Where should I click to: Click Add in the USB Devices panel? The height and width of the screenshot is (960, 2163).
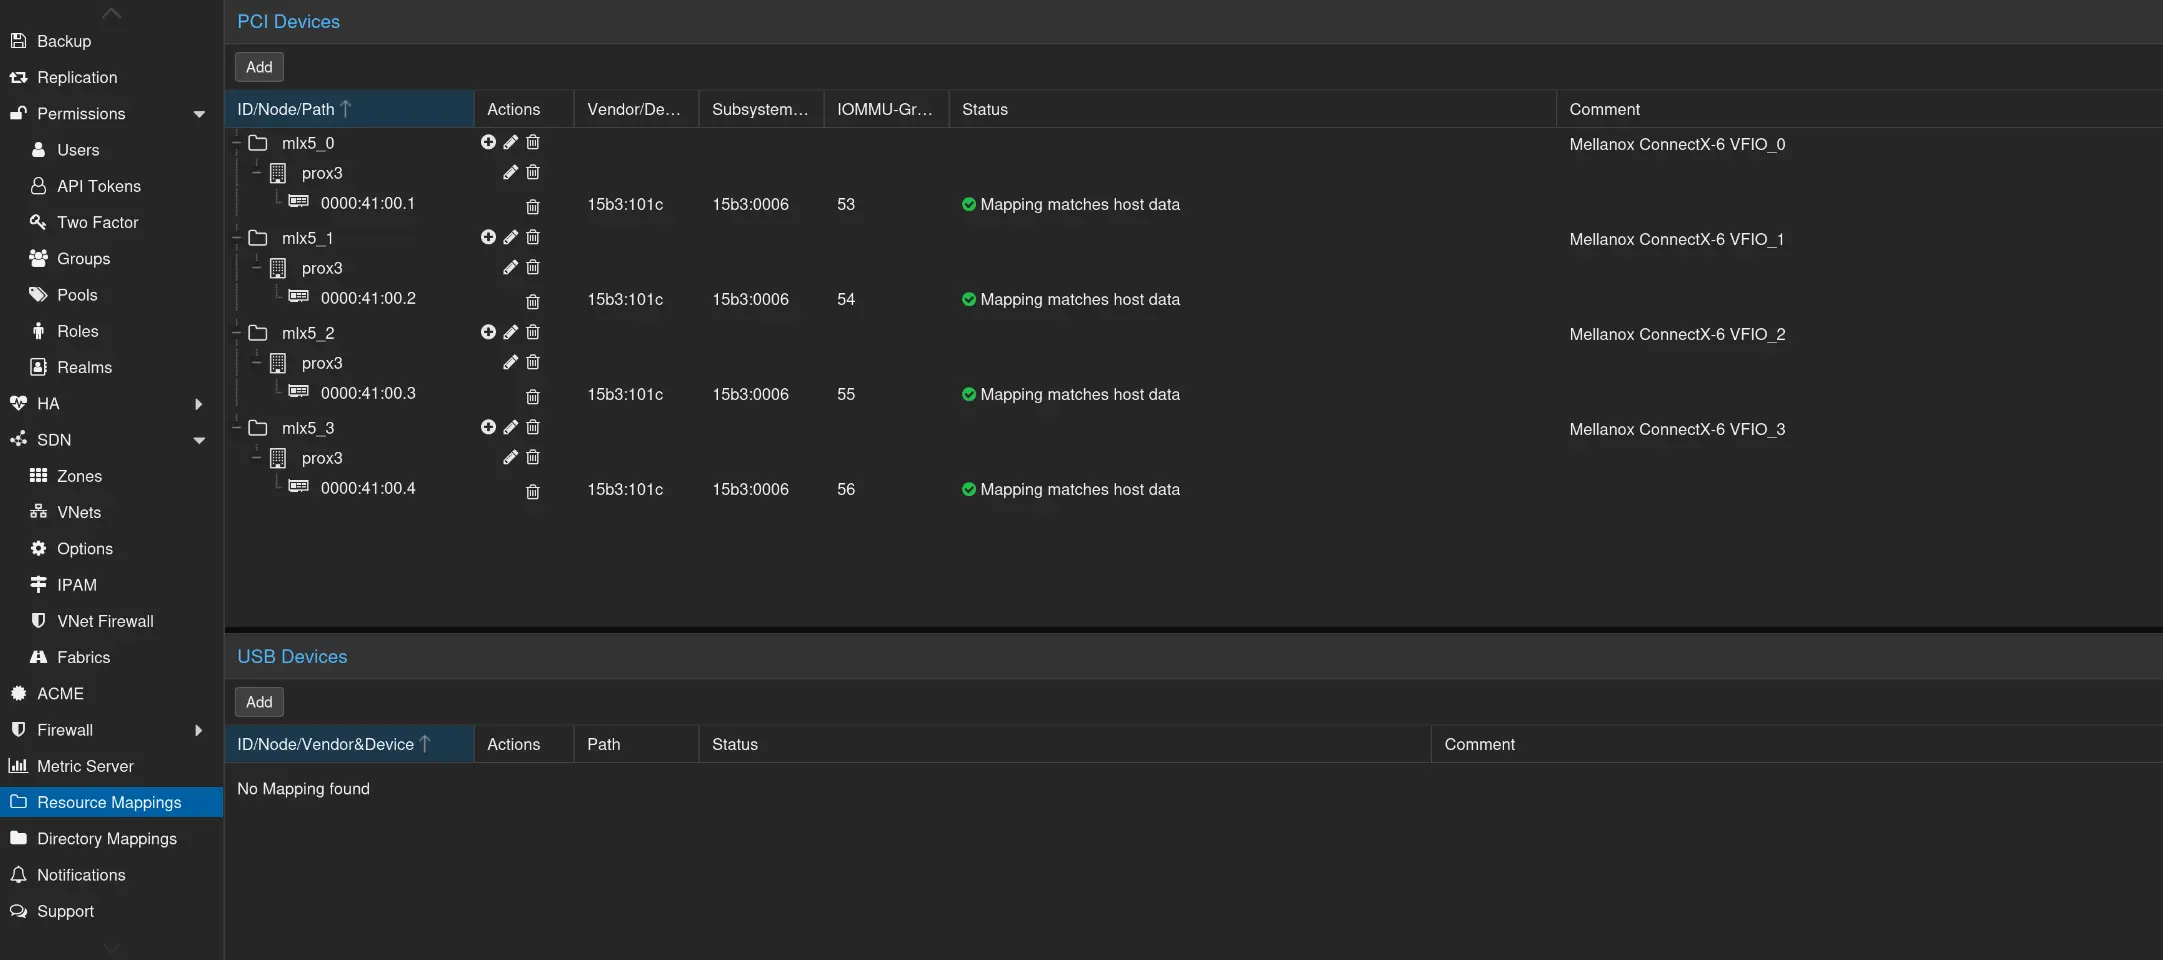pos(259,702)
